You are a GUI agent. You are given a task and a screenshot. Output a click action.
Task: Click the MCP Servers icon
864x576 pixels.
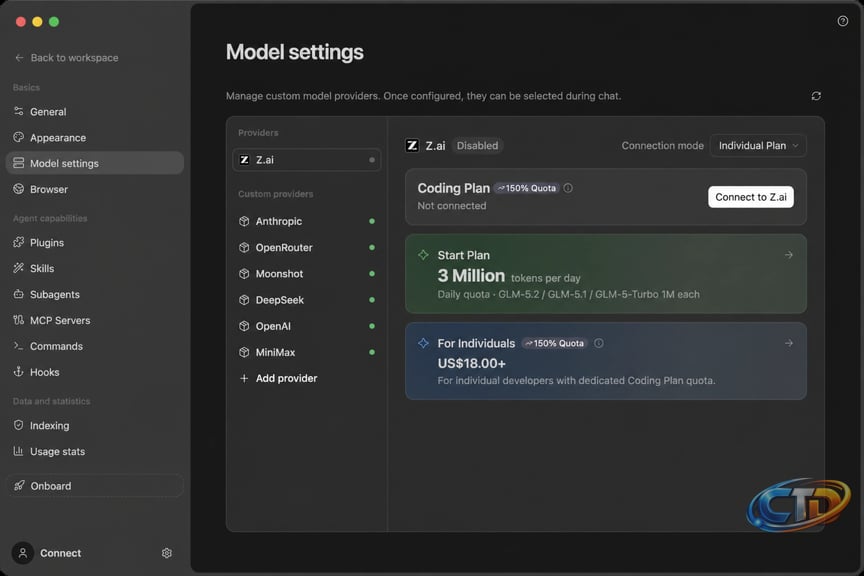19,320
